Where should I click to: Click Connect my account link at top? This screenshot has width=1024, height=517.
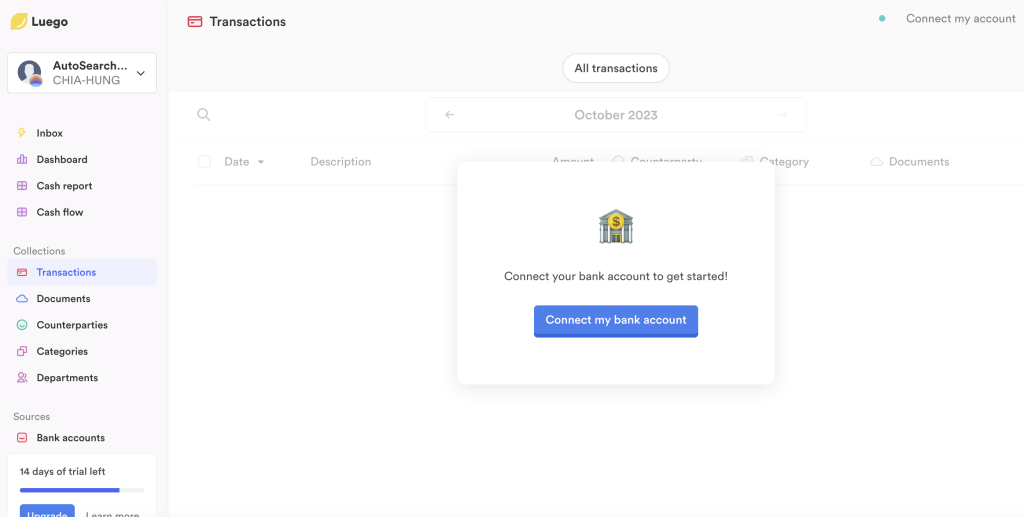pyautogui.click(x=960, y=18)
